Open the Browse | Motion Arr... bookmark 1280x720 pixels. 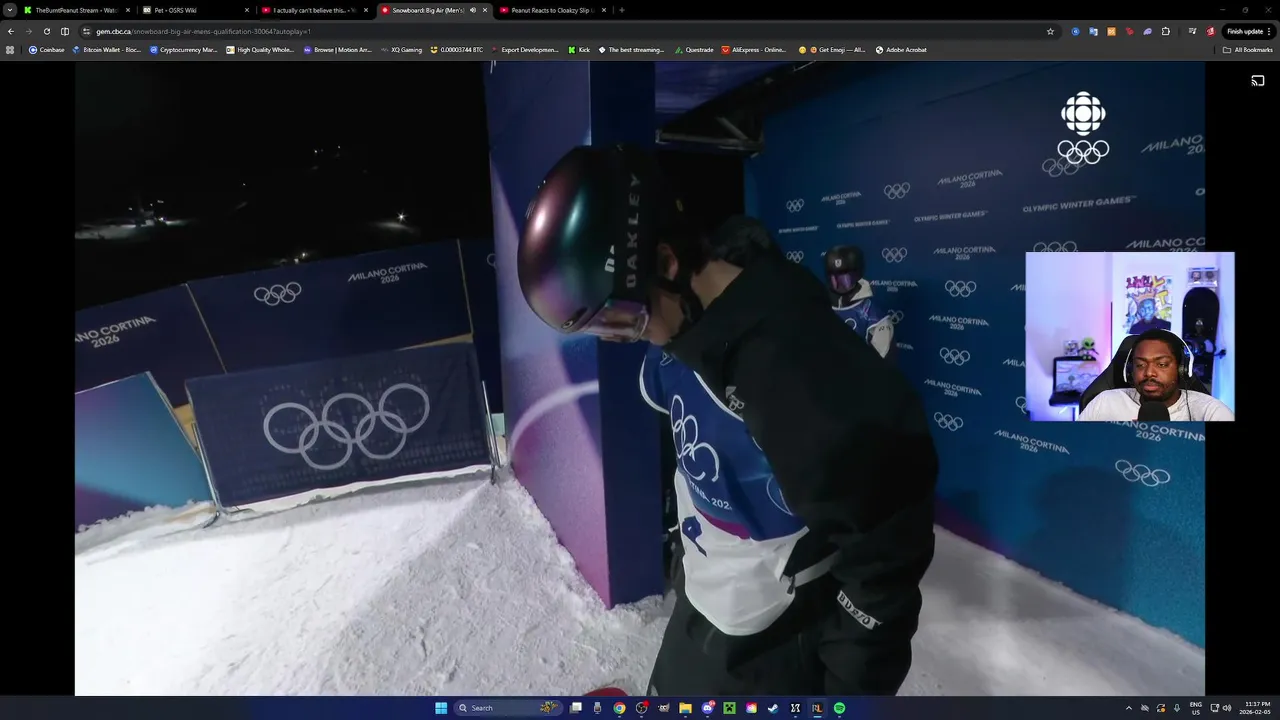click(337, 49)
